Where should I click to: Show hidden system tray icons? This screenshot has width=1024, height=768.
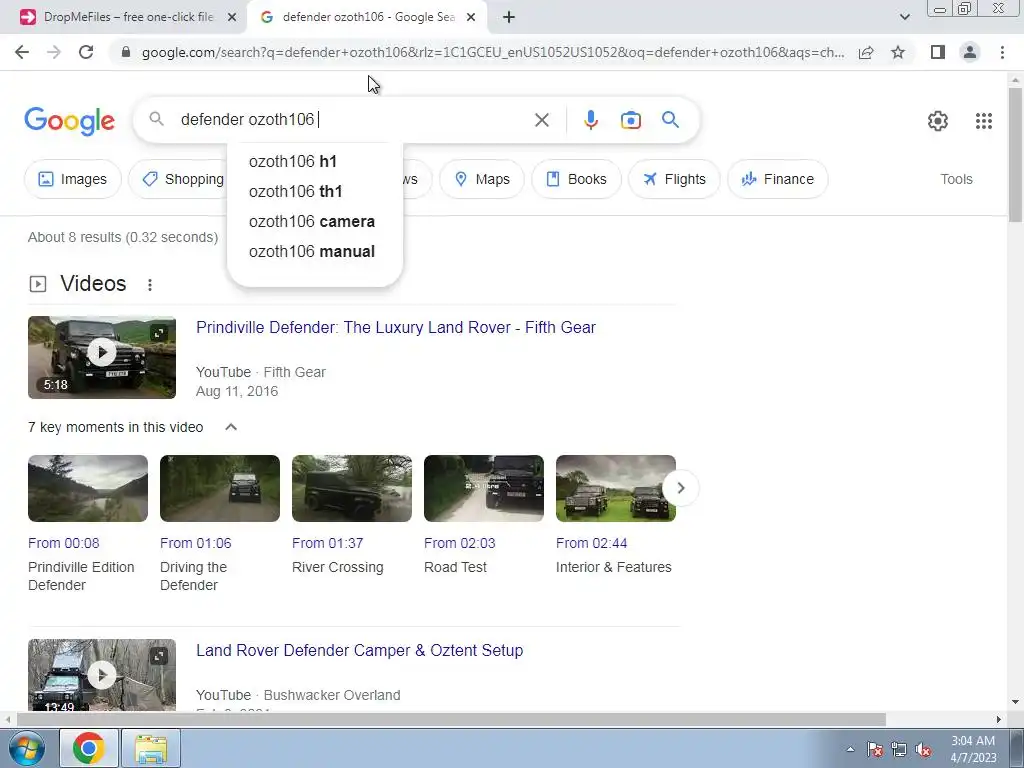click(850, 749)
